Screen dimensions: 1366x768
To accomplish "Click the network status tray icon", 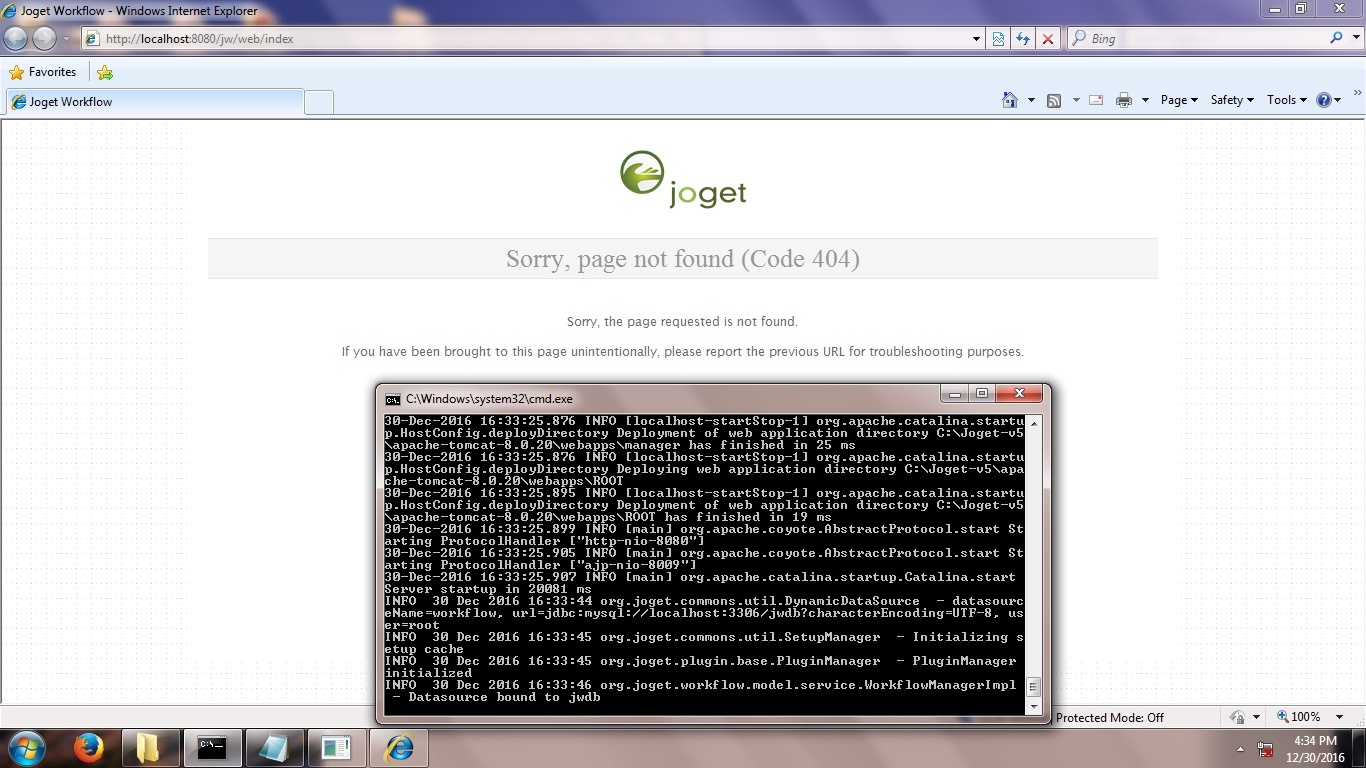I will [1266, 749].
